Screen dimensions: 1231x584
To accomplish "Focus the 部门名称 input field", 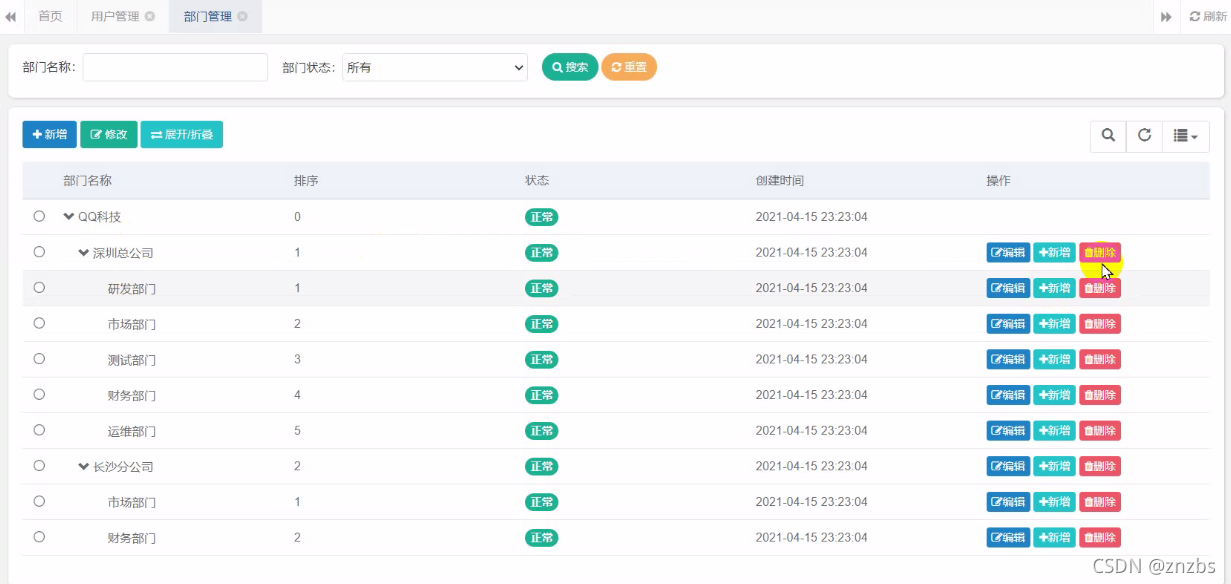I will pos(175,67).
